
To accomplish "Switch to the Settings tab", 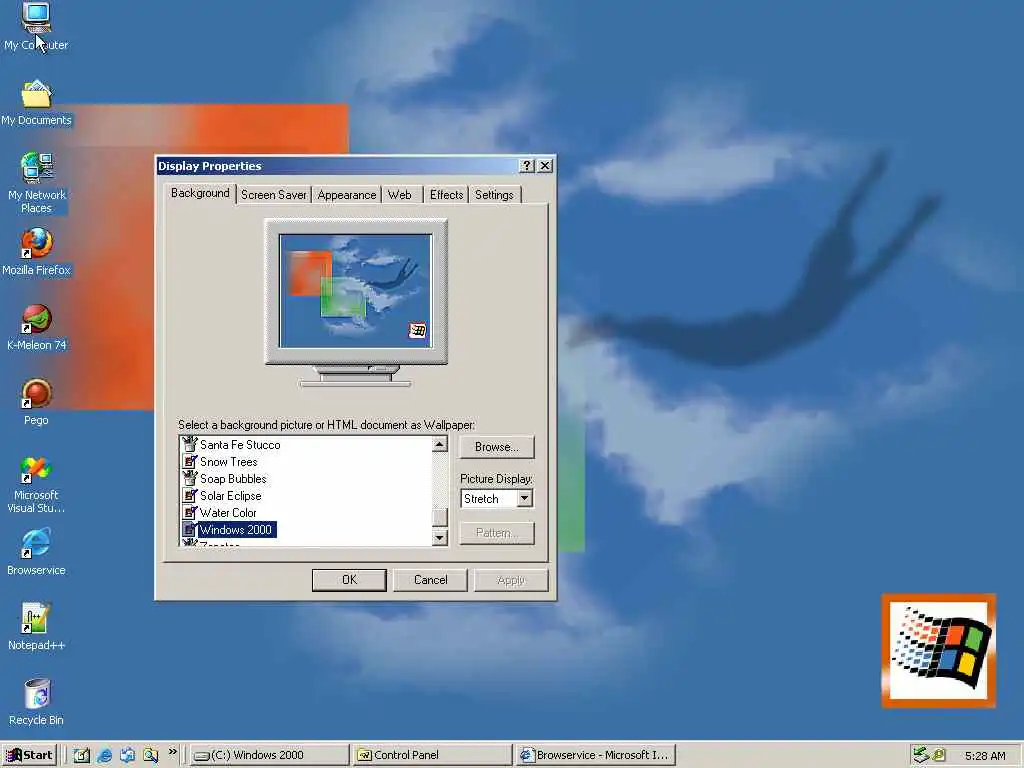I will coord(494,195).
